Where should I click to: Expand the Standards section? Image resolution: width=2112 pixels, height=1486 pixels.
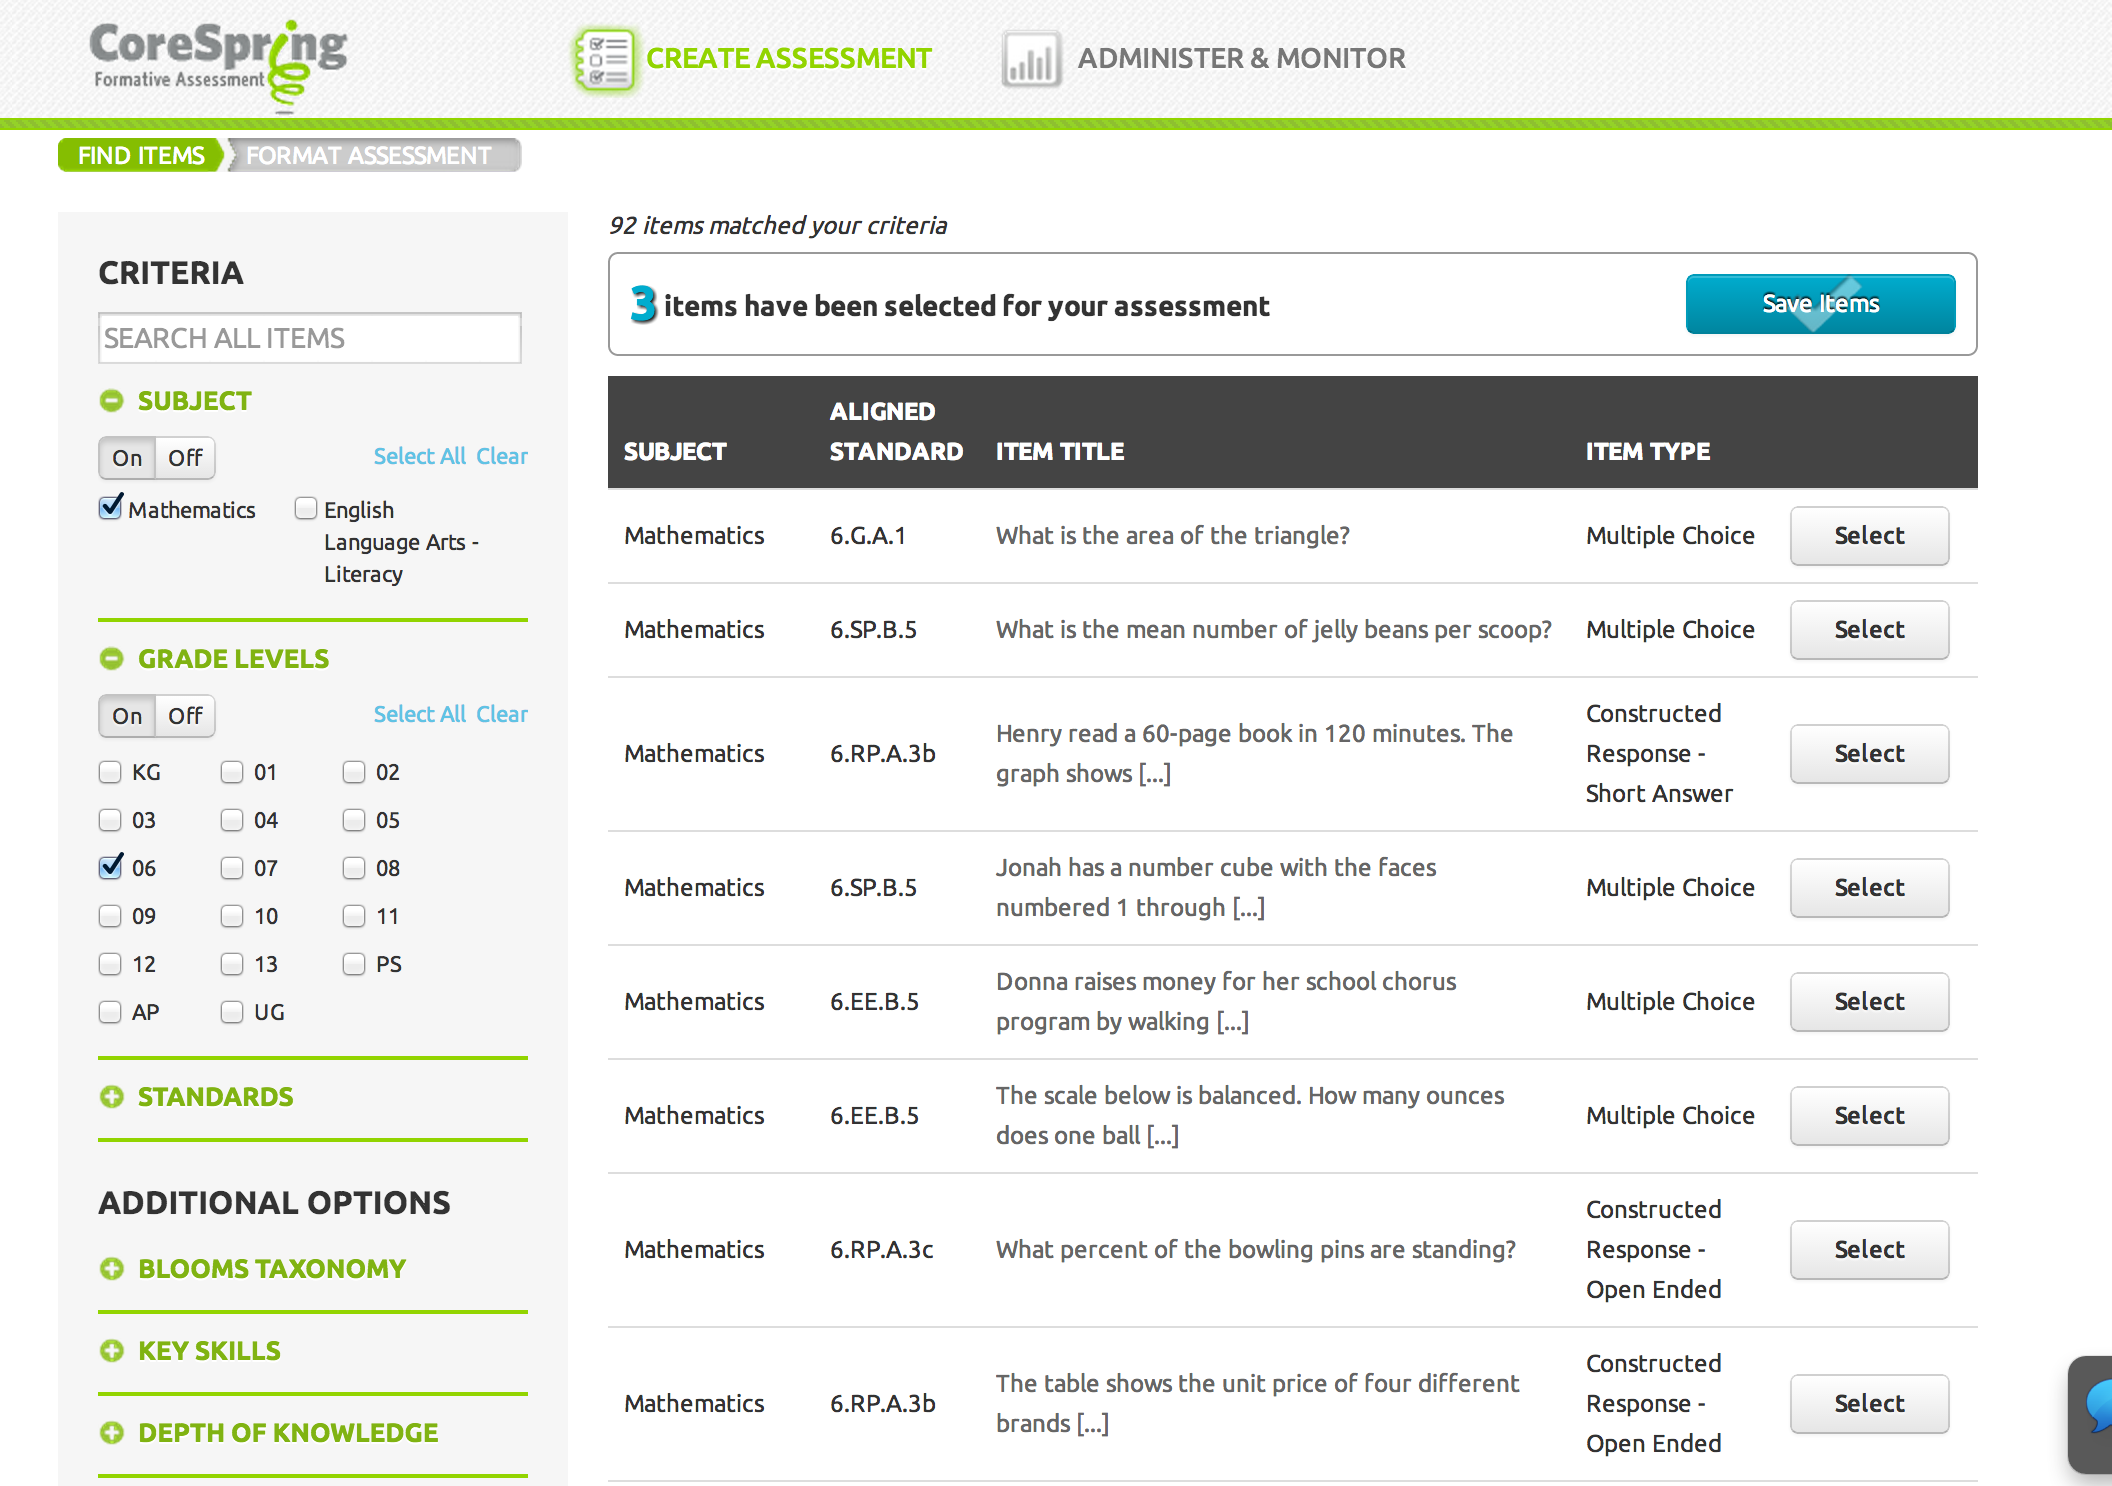tap(214, 1097)
